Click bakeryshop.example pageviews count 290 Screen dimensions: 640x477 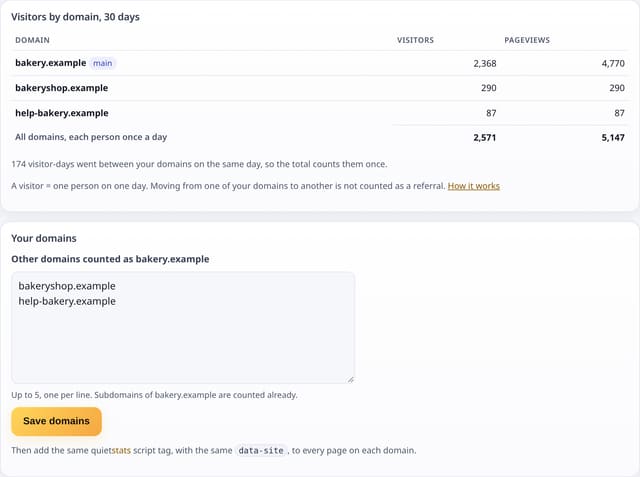point(617,88)
